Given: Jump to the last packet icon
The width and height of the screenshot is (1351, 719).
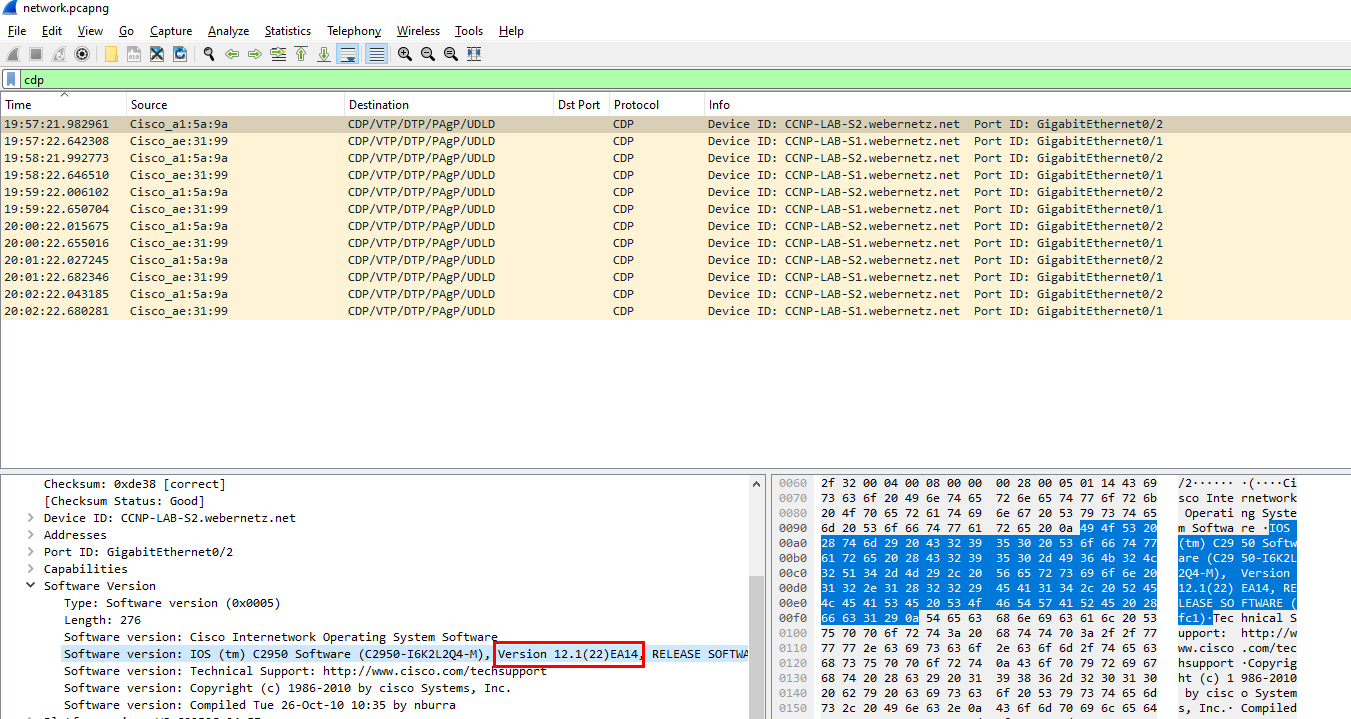Looking at the screenshot, I should tap(324, 54).
